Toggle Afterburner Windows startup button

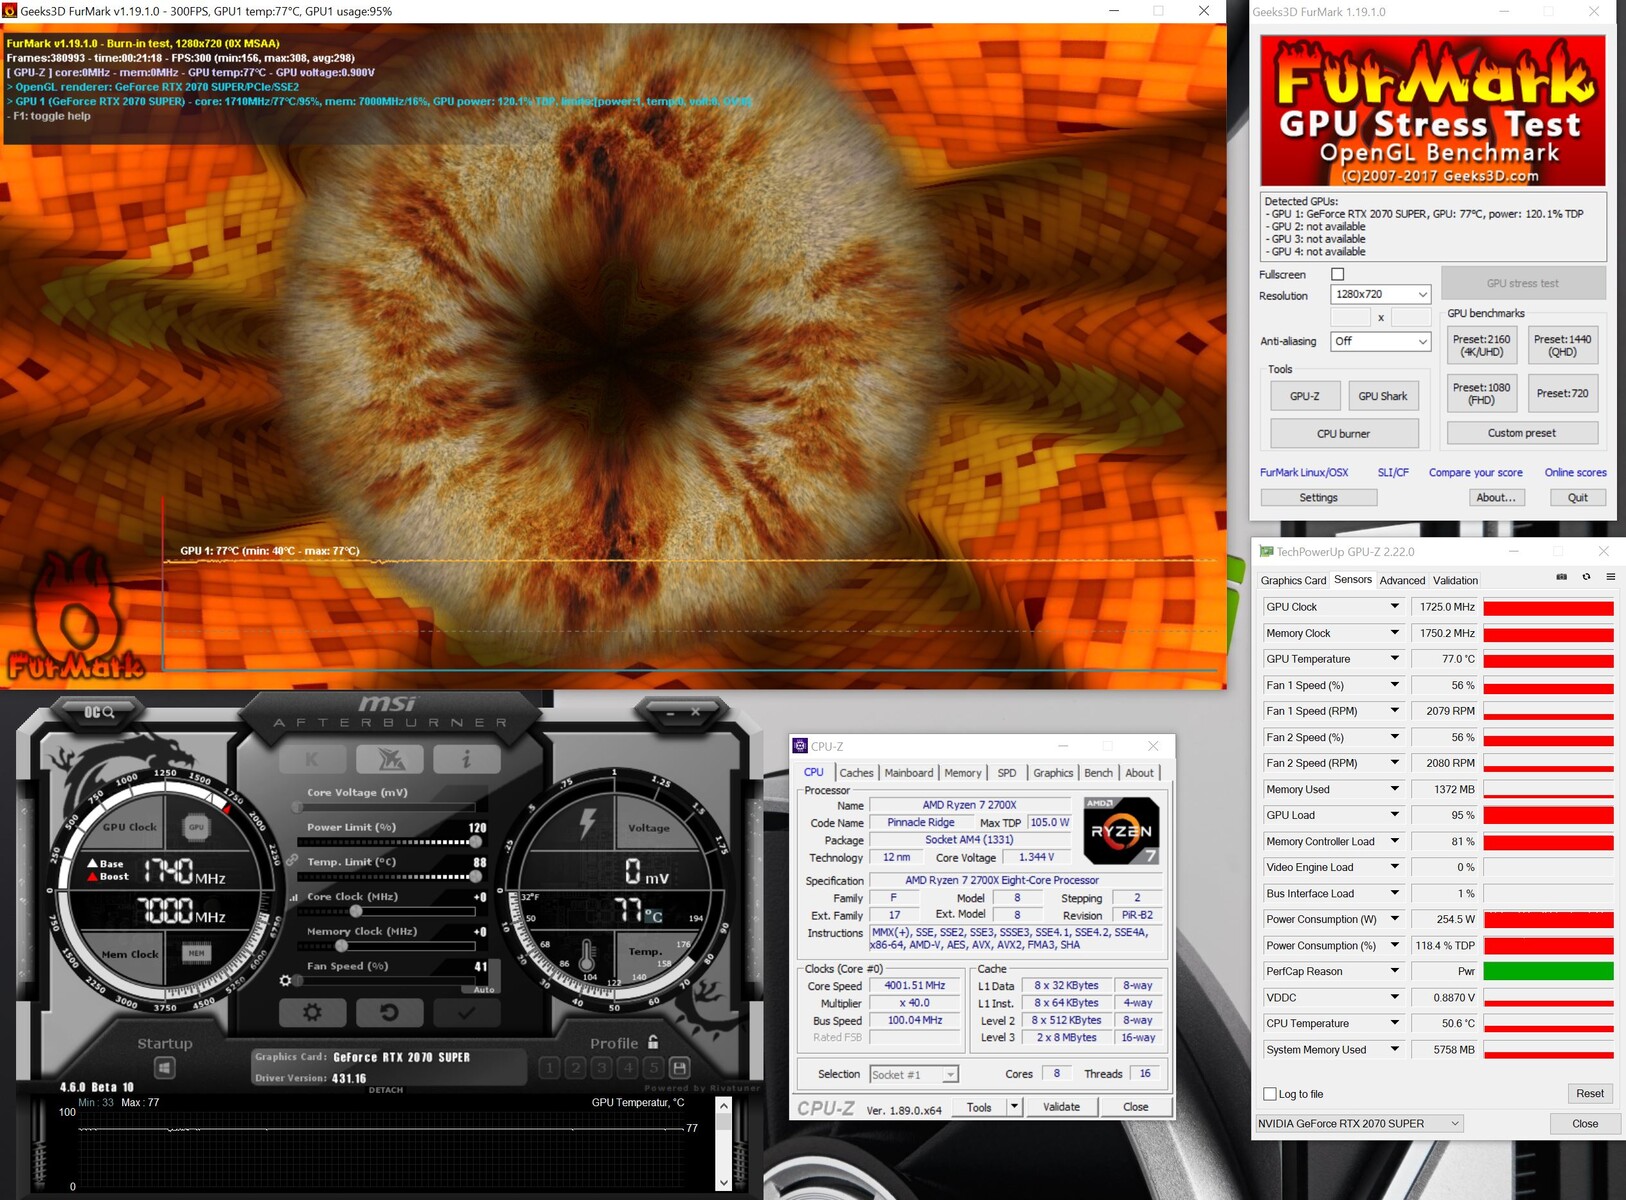coord(165,1068)
